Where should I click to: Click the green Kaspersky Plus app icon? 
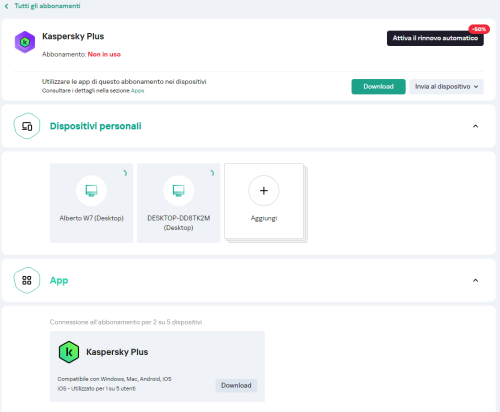click(69, 352)
